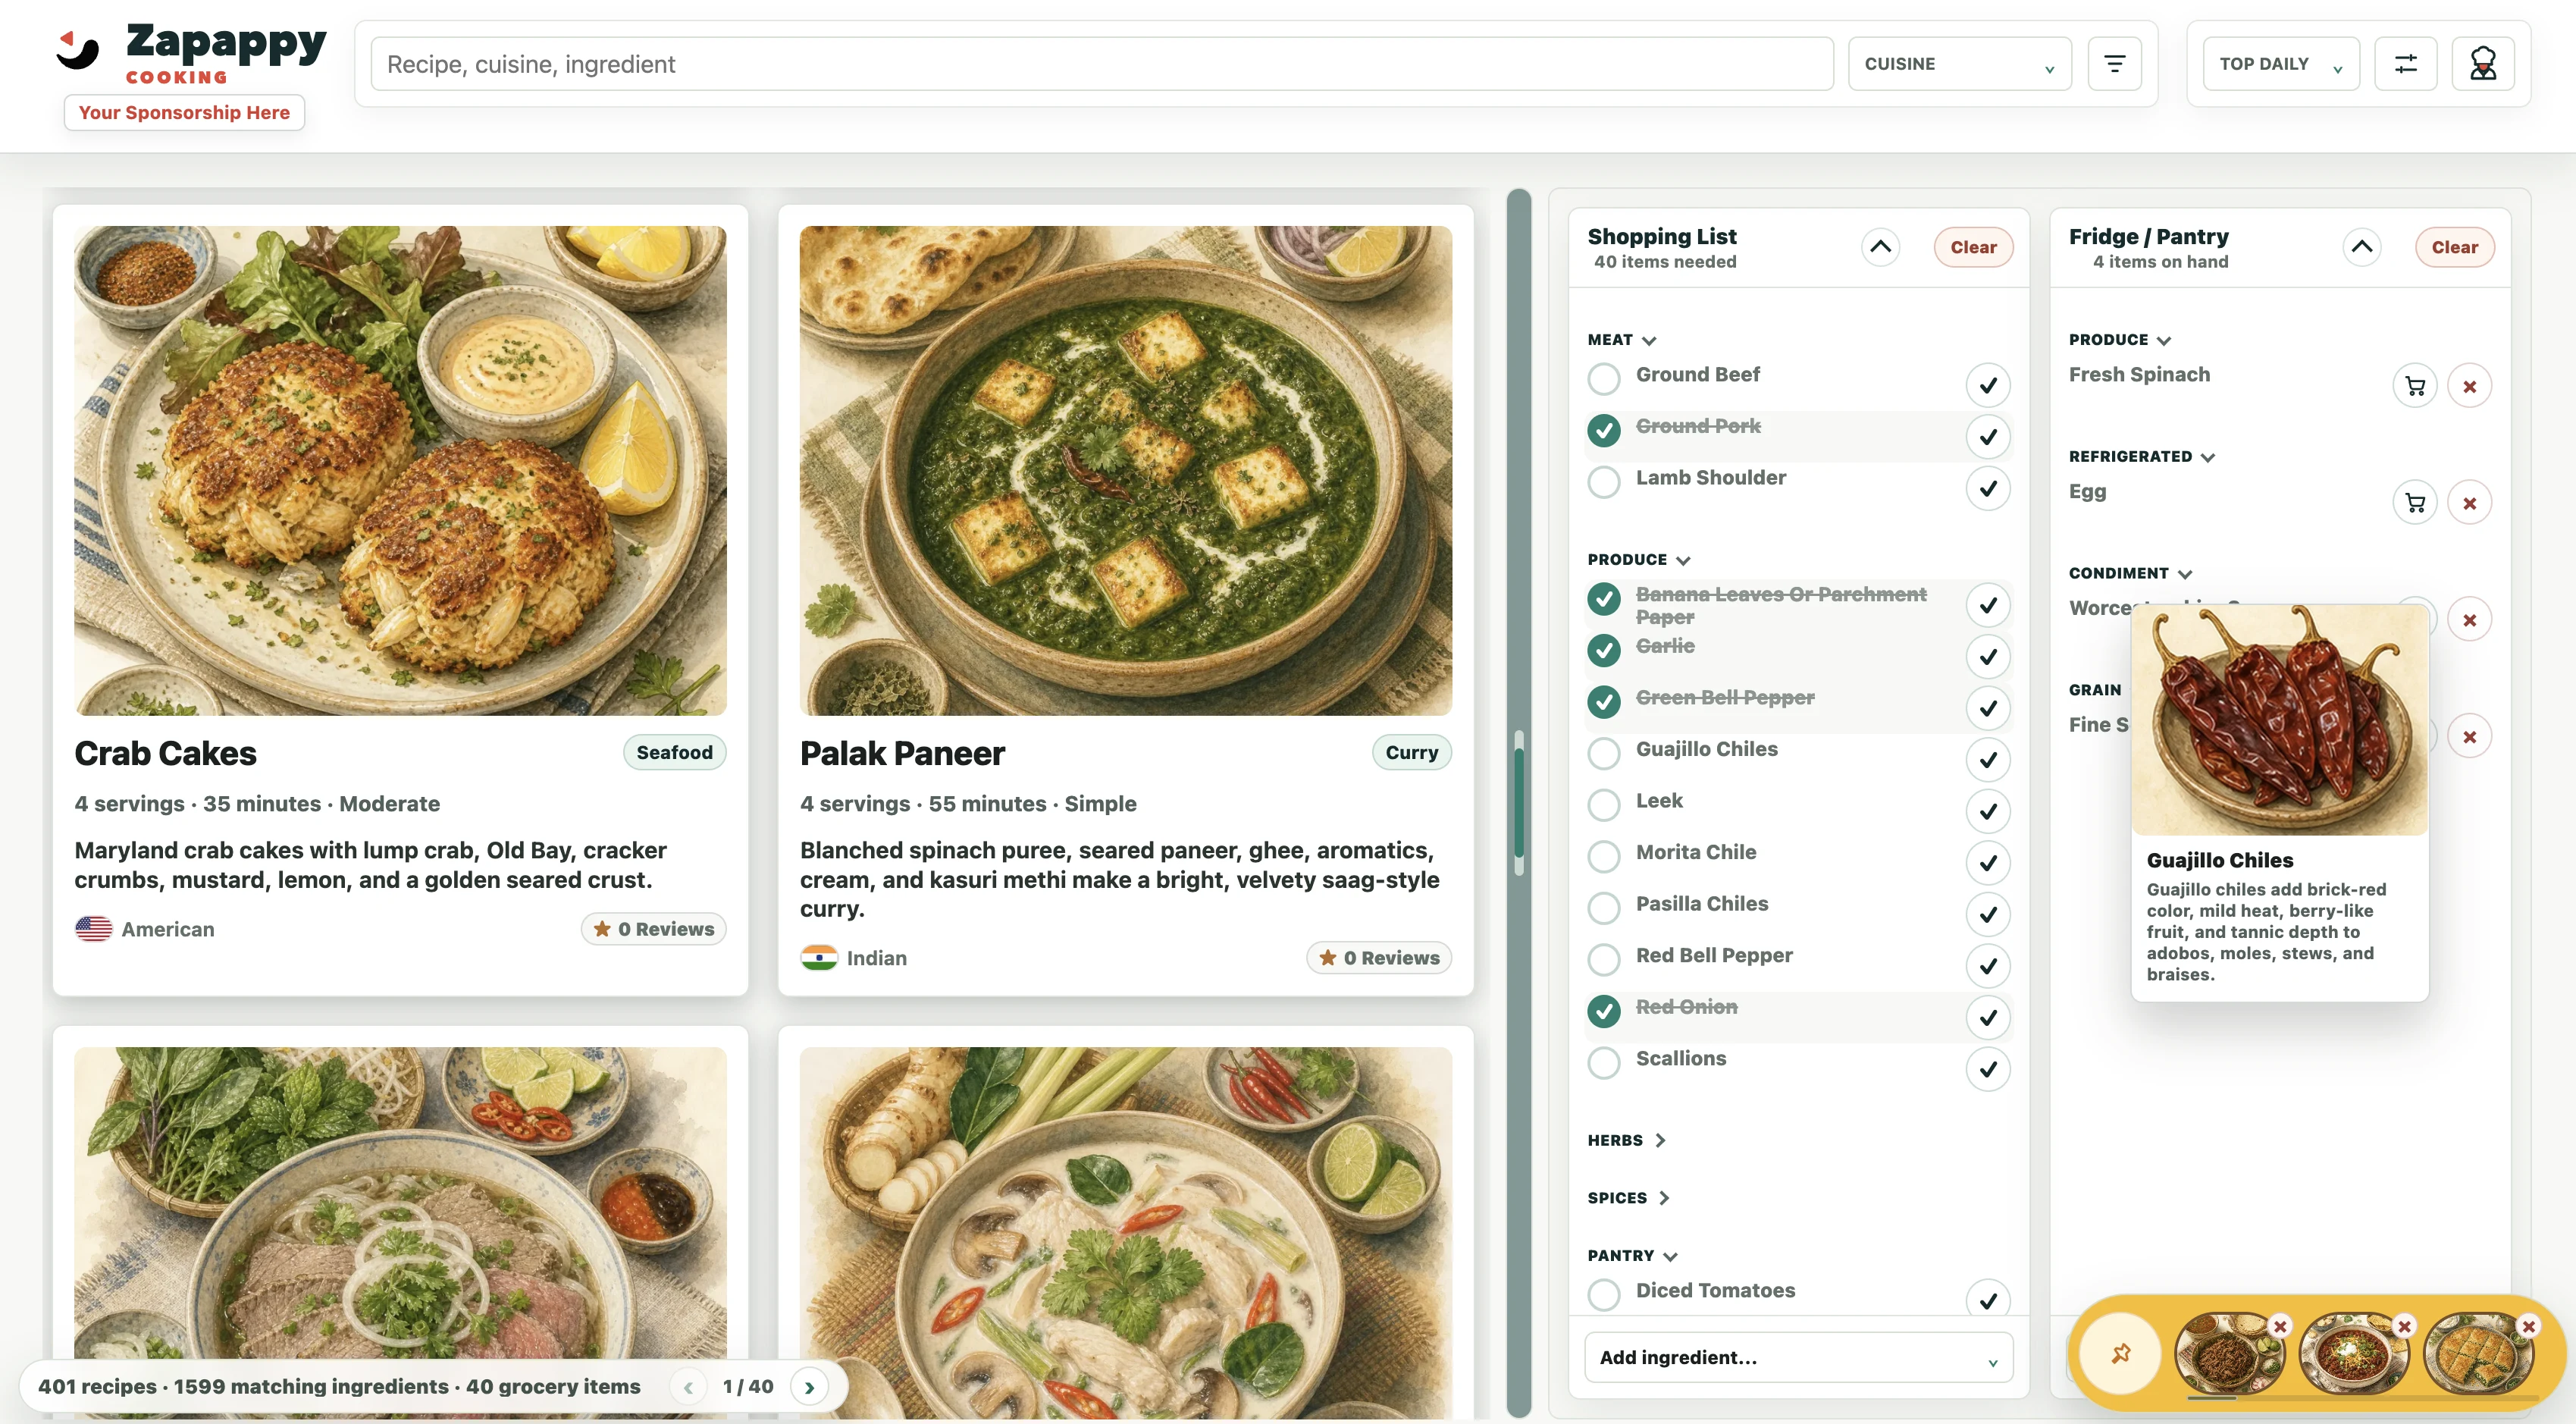Screen dimensions: 2576x1424
Task: Remove the second pinned recipe from tray
Action: coord(2404,1326)
